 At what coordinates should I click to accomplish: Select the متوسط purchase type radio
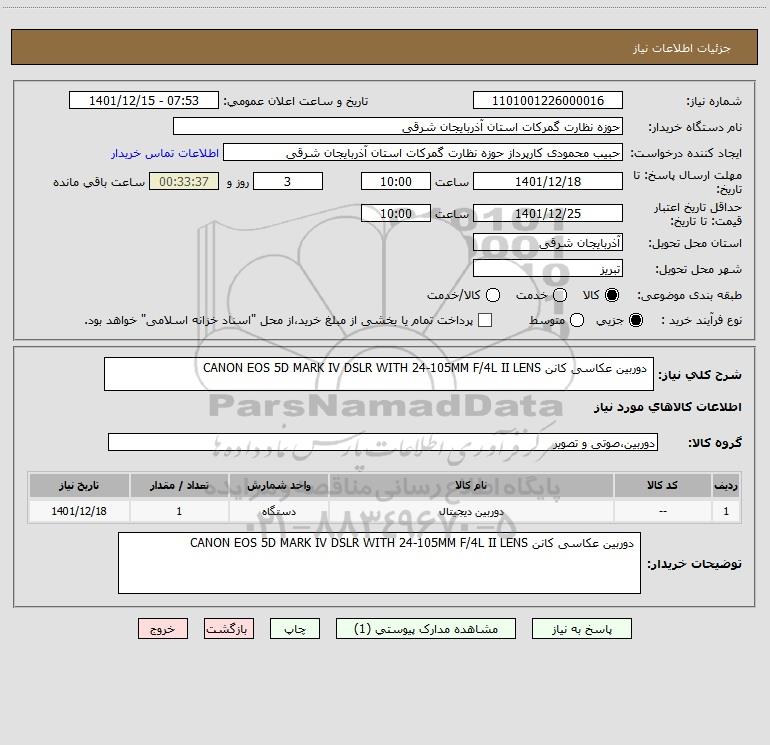click(x=577, y=320)
